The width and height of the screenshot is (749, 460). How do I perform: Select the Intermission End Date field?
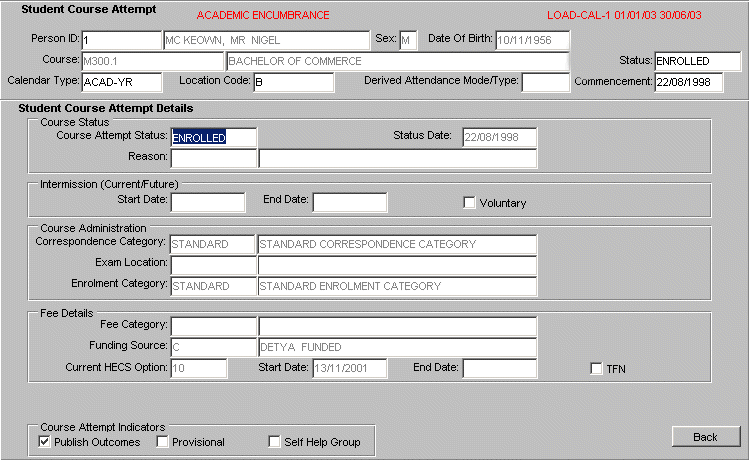349,203
